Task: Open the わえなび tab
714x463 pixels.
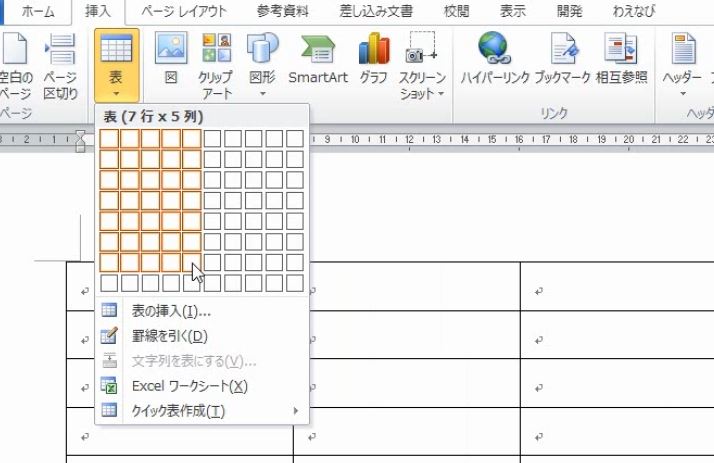Action: pyautogui.click(x=634, y=11)
